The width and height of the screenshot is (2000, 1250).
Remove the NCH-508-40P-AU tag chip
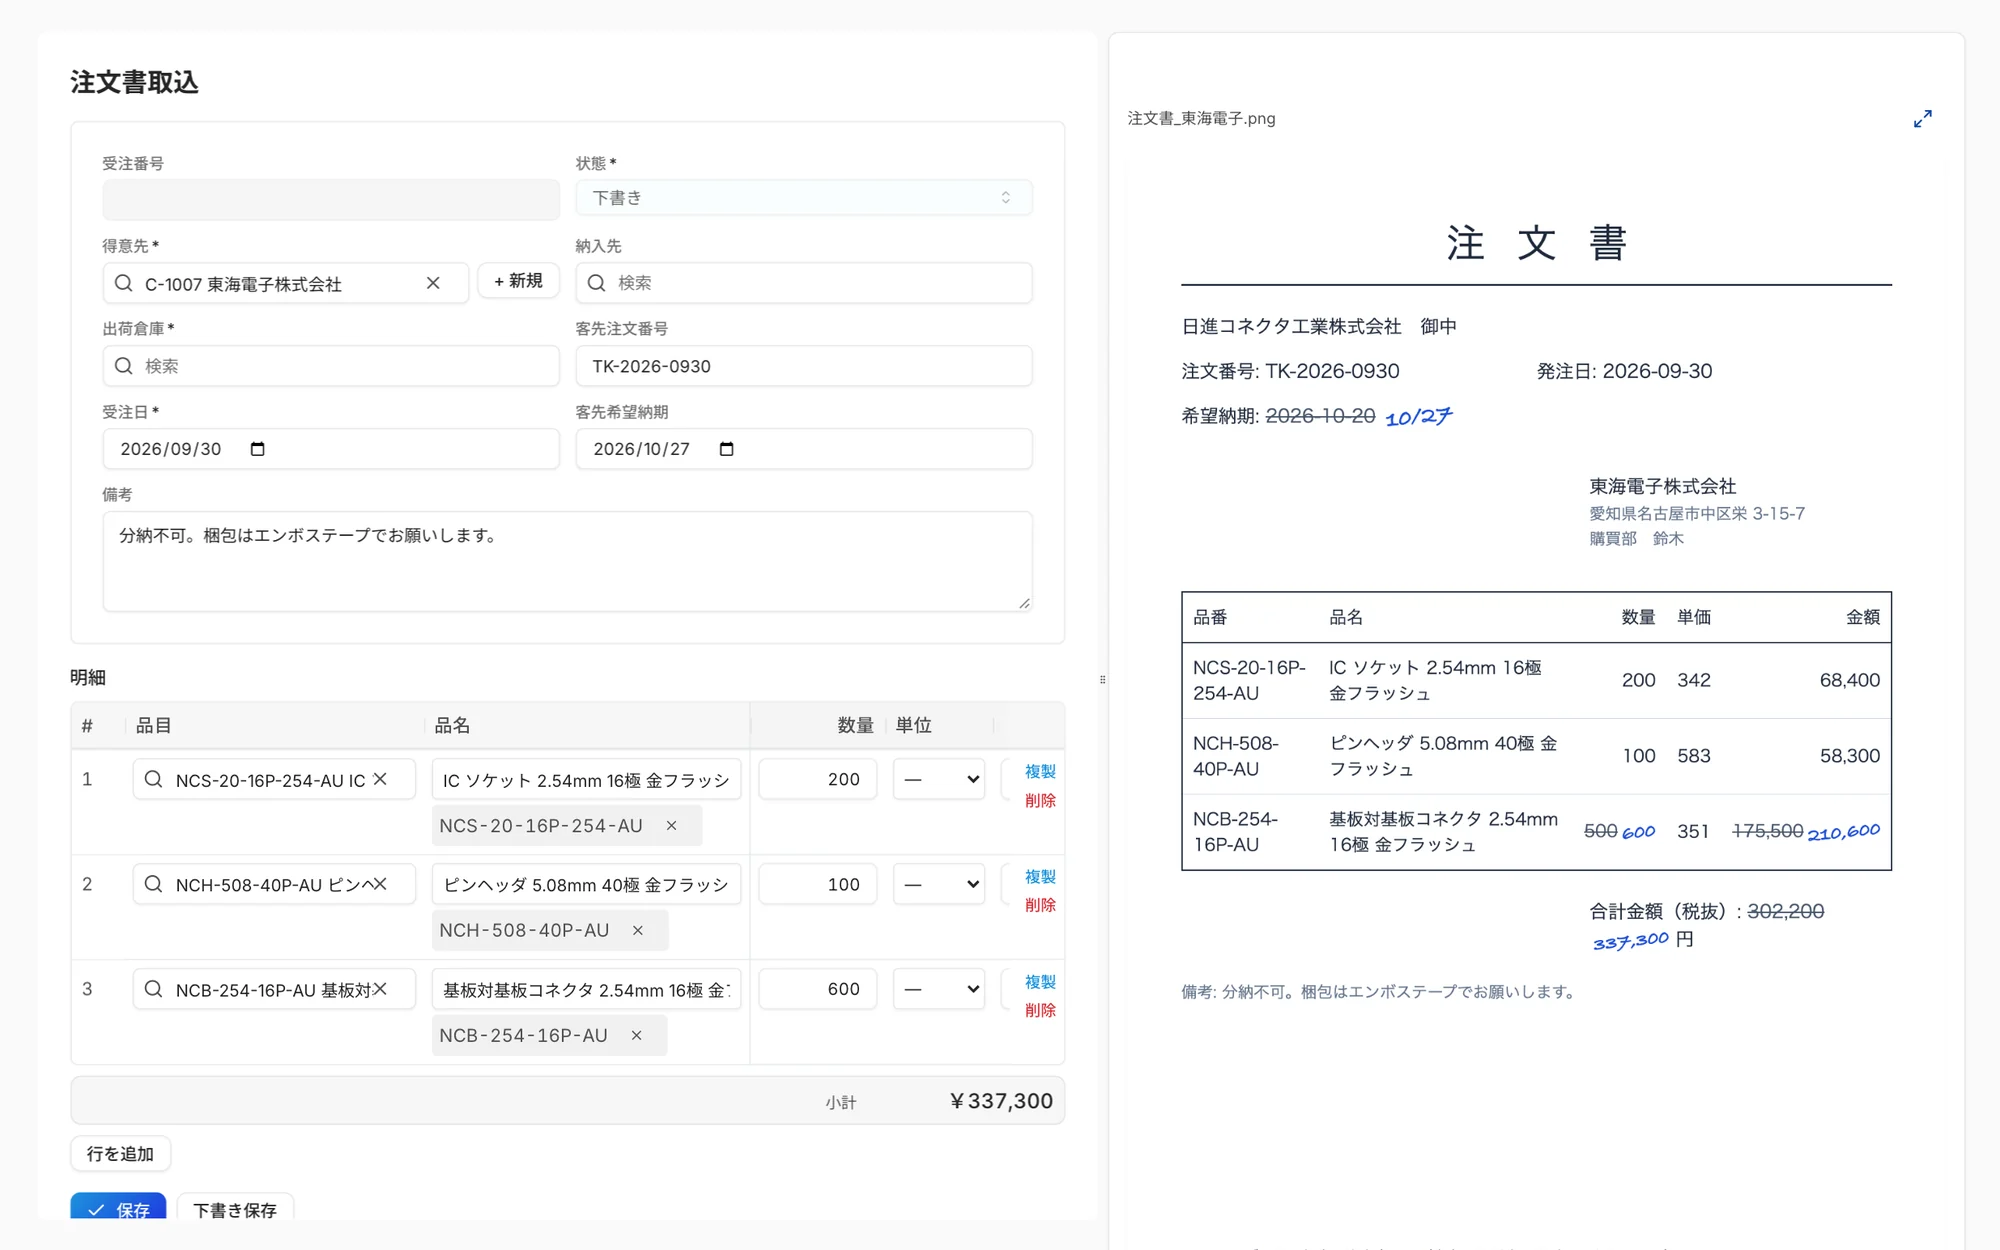(x=638, y=931)
